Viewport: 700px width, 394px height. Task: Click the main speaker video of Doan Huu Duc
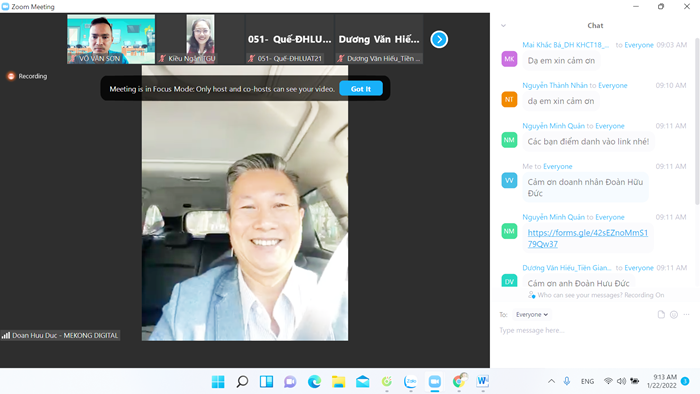pyautogui.click(x=245, y=203)
